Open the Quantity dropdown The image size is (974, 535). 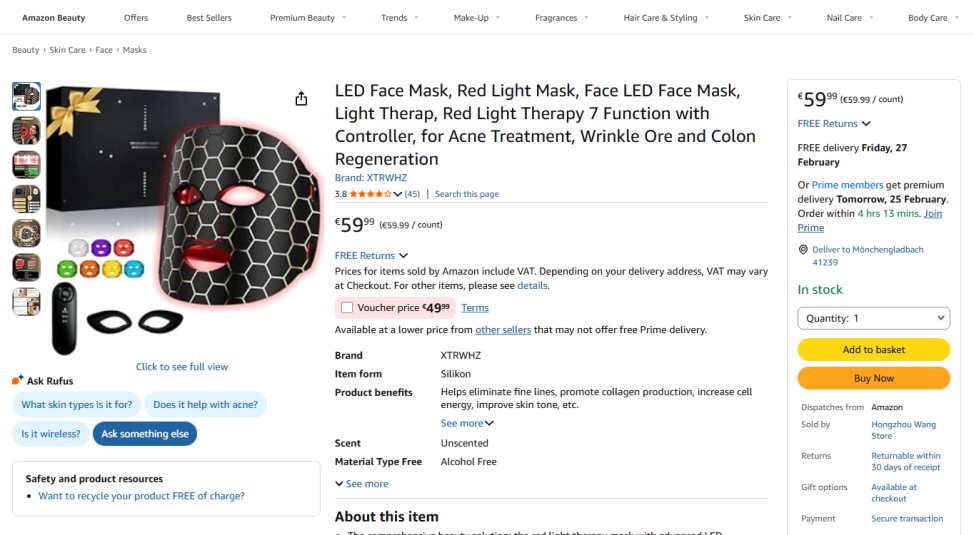coord(873,318)
